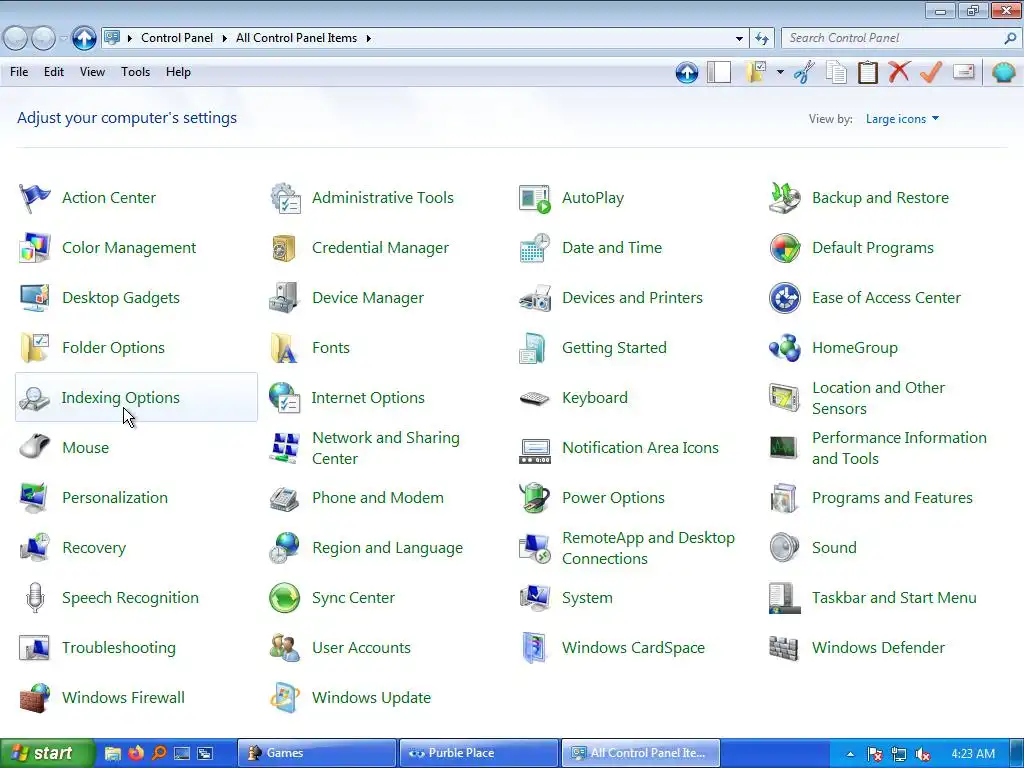This screenshot has height=768, width=1024.
Task: Open Backup and Restore icon
Action: 784,198
